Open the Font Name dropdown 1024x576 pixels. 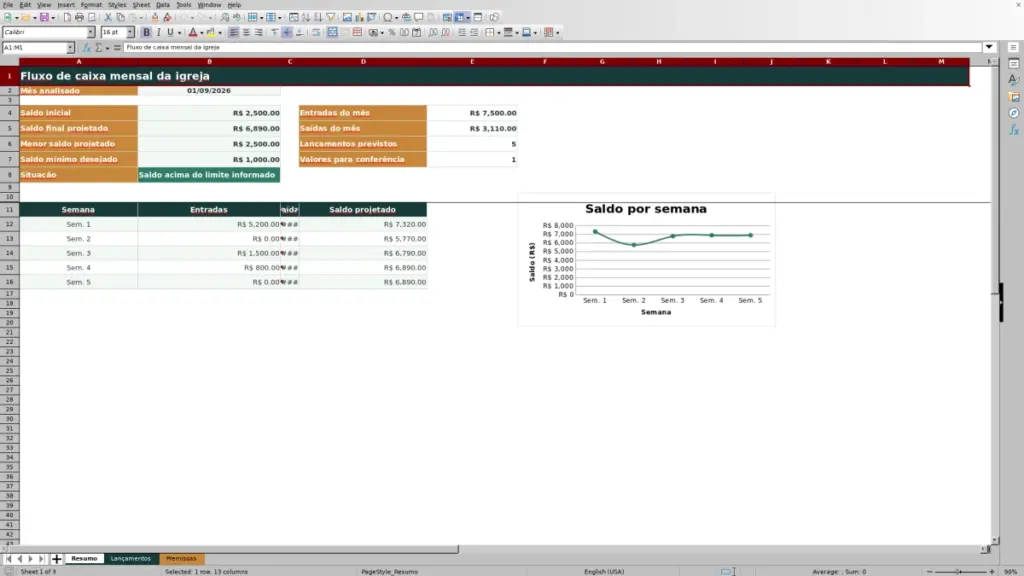(x=91, y=33)
